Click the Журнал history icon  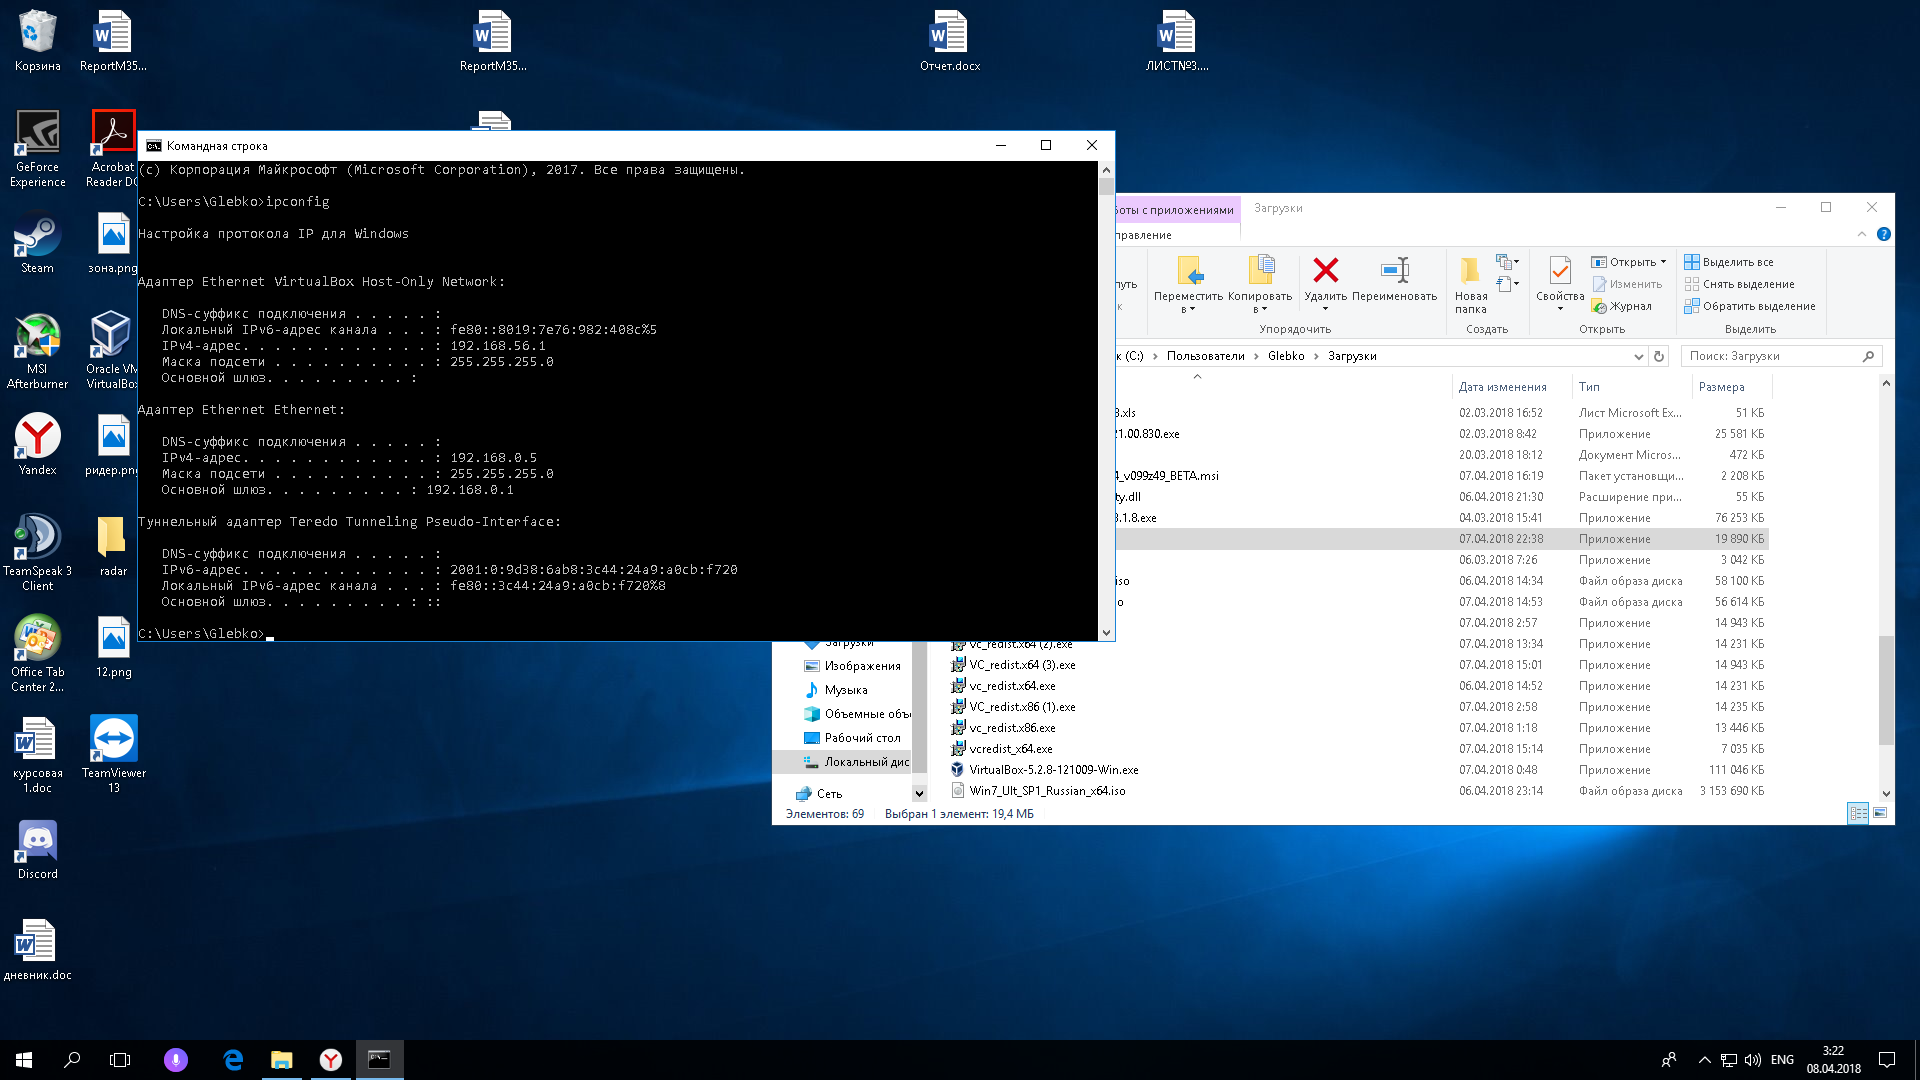pos(1600,307)
